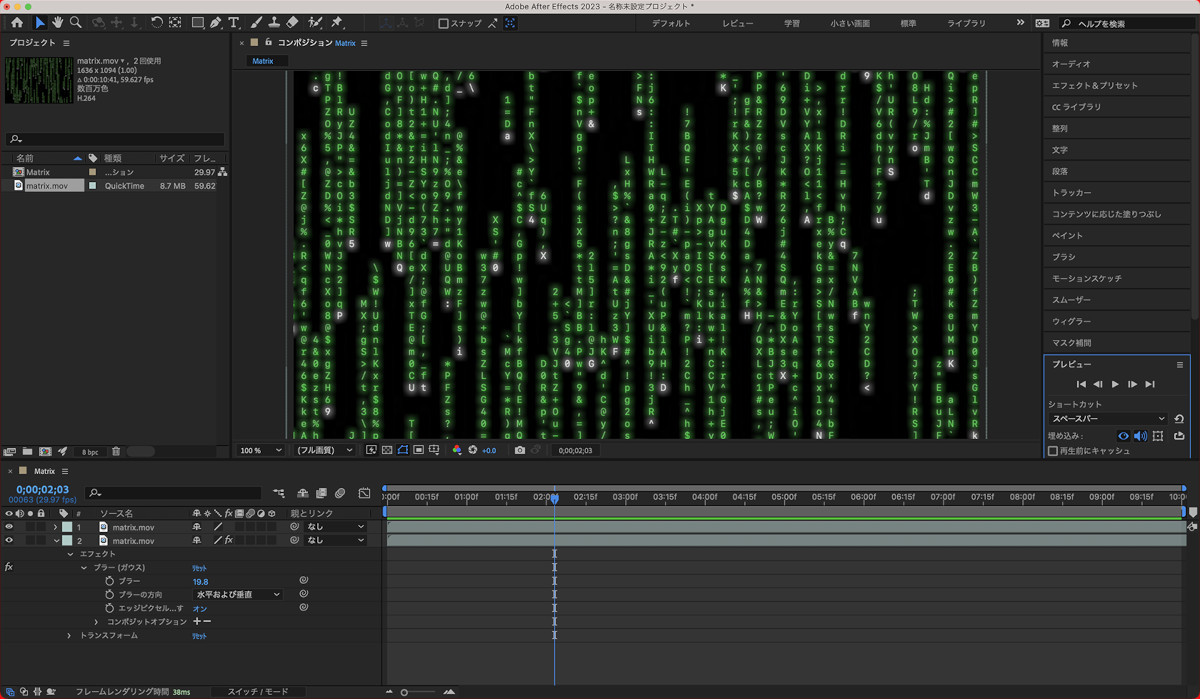
Task: Select the Clone Stamp tool
Action: (x=274, y=22)
